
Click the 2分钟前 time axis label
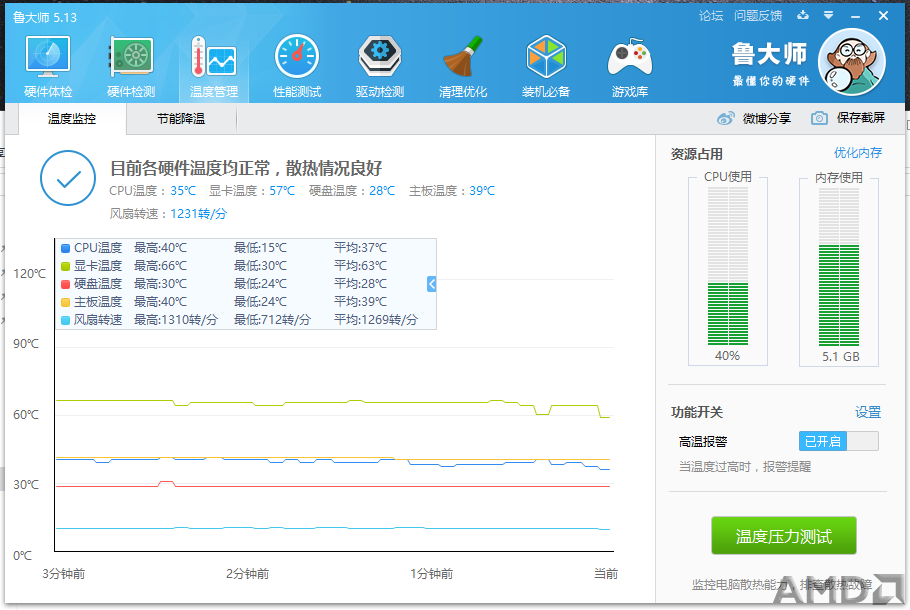click(247, 573)
